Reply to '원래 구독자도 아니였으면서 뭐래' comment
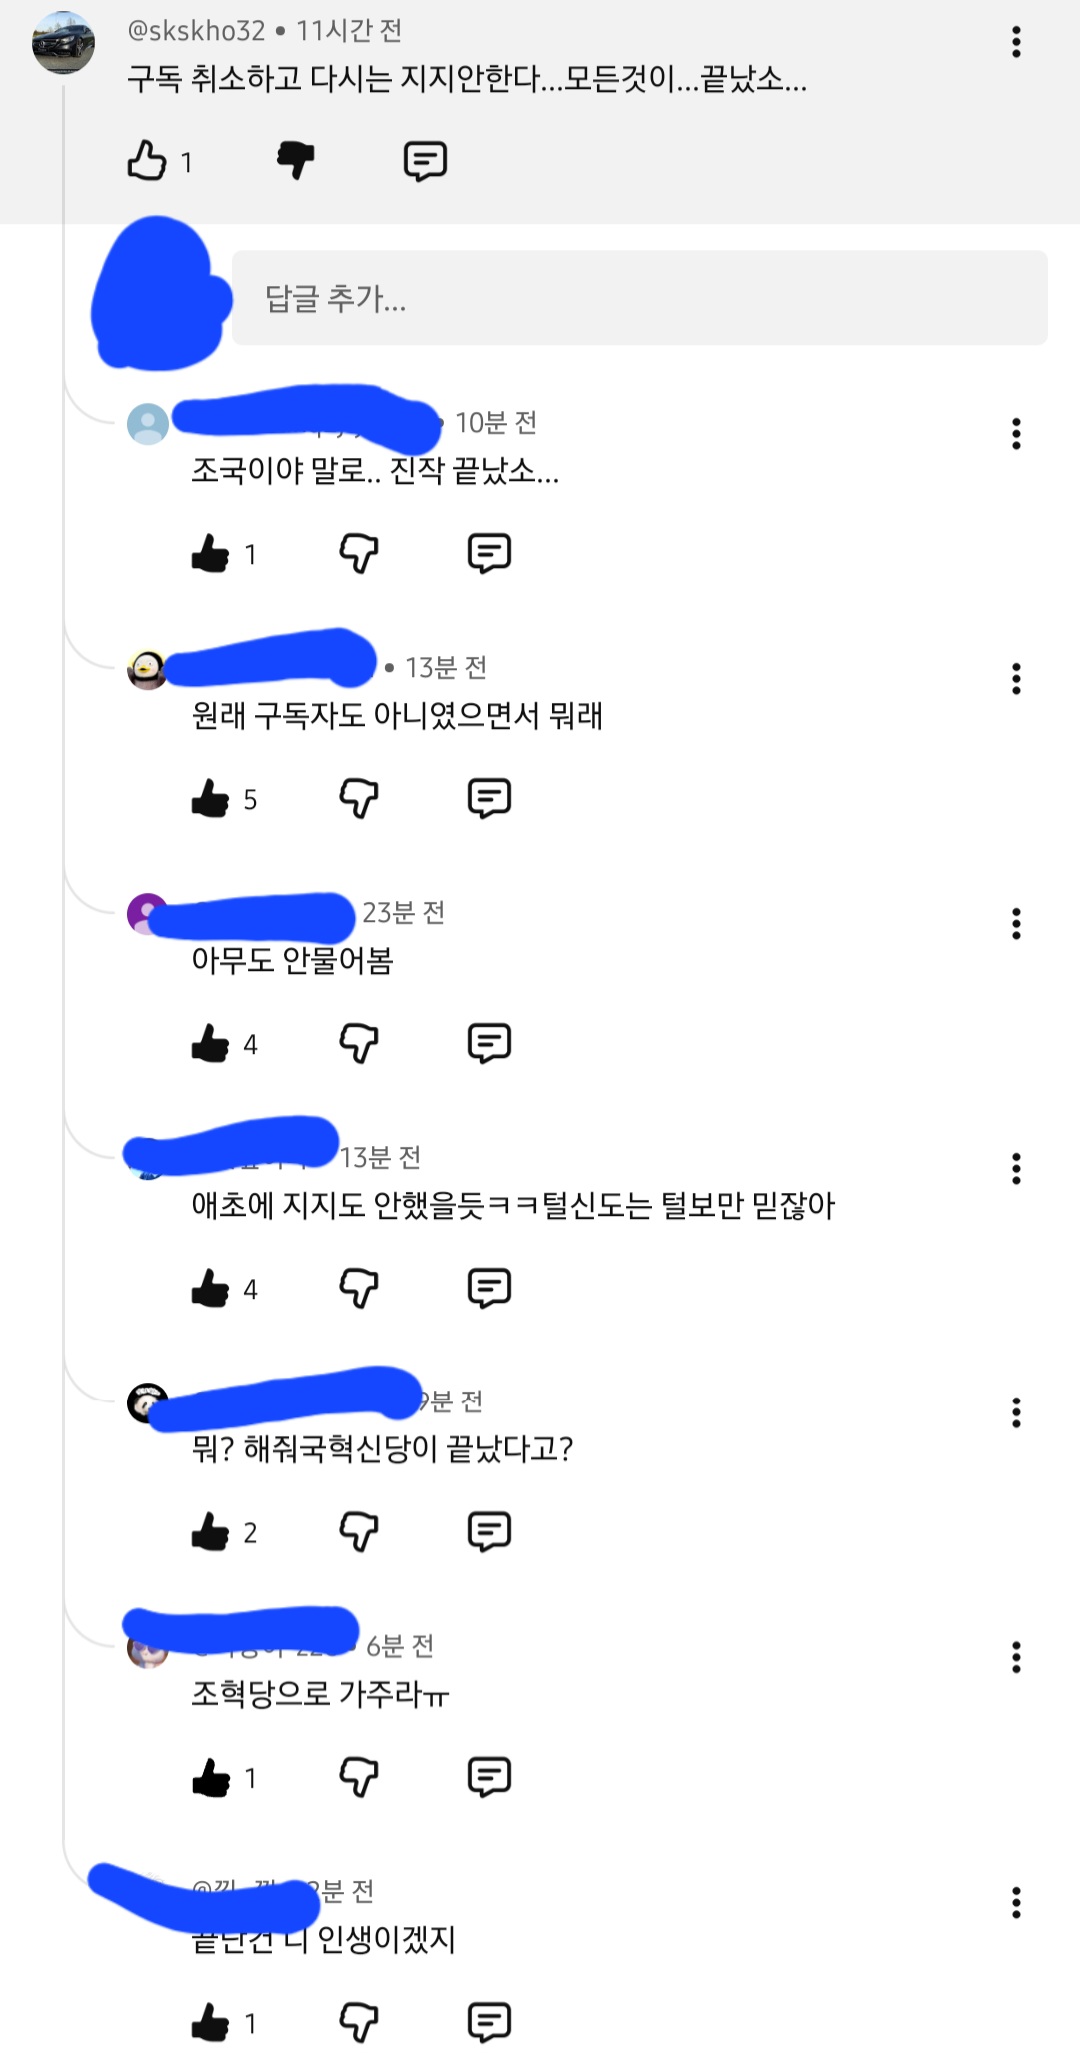The image size is (1080, 2053). [x=489, y=798]
